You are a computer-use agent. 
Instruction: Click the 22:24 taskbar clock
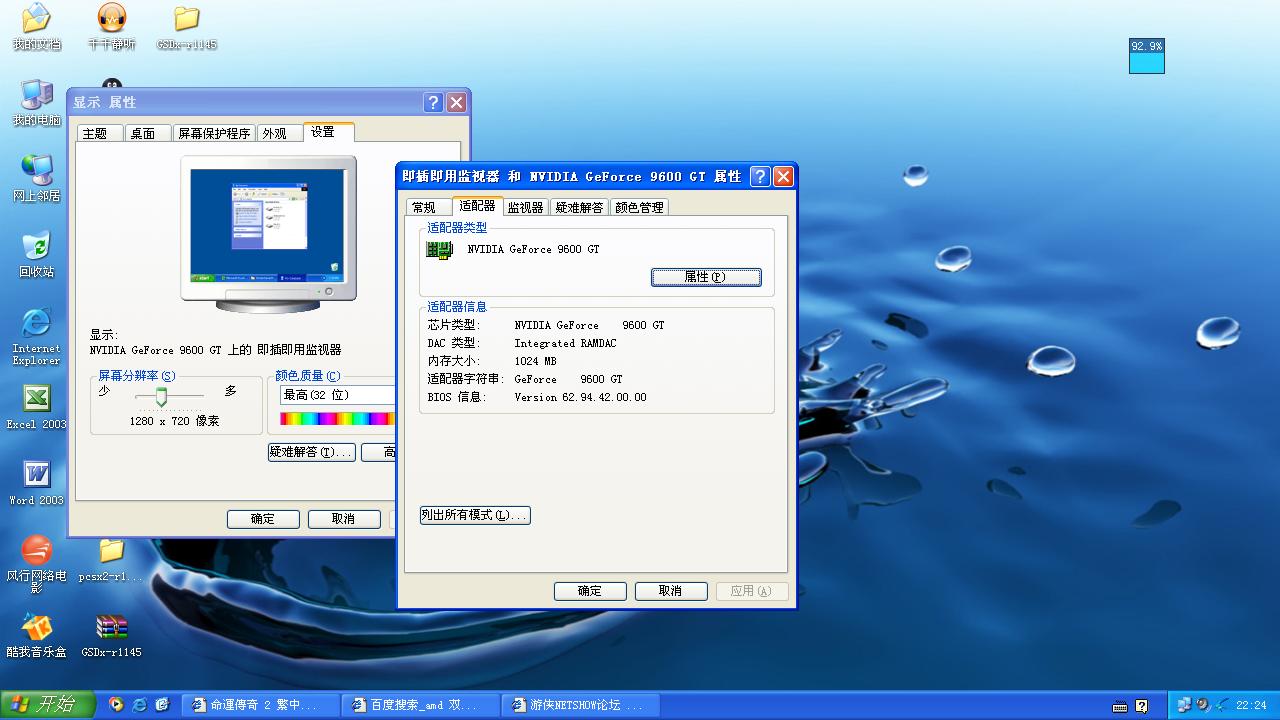1251,706
